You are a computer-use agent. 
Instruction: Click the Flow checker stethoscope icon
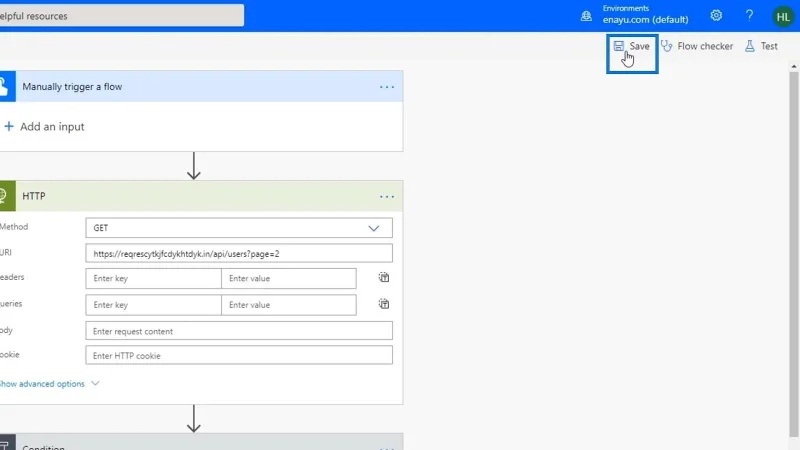(x=667, y=46)
